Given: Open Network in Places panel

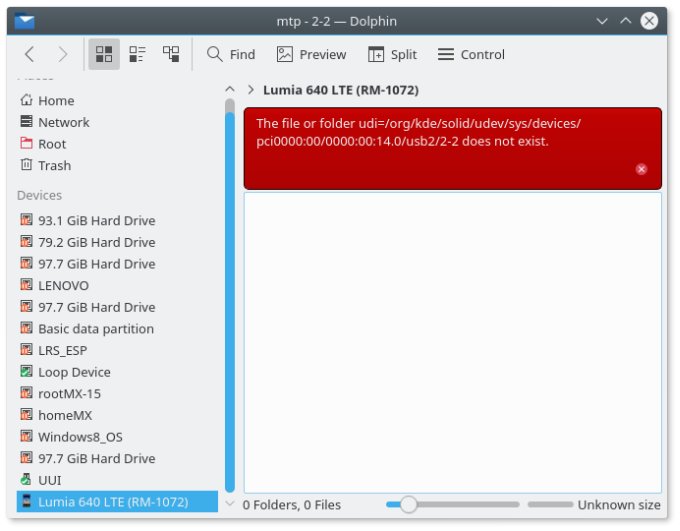Looking at the screenshot, I should (x=117, y=122).
